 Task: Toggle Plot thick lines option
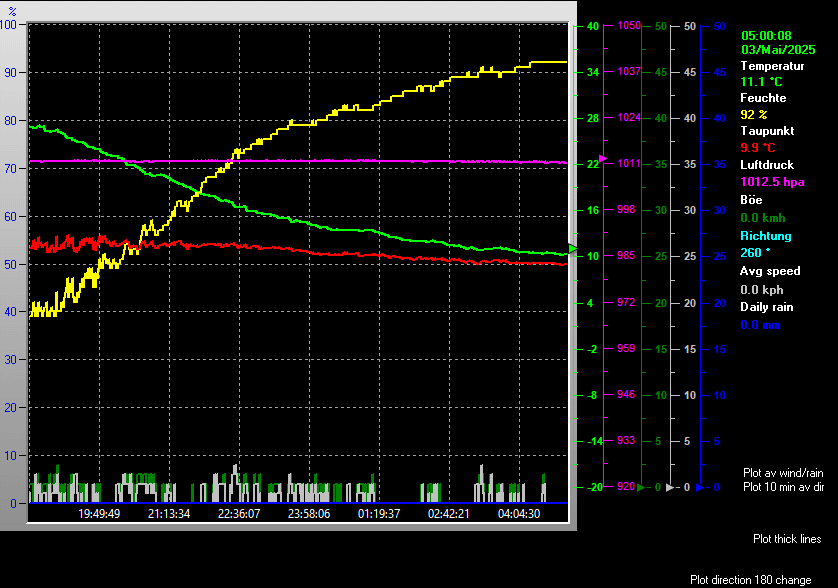click(x=787, y=539)
